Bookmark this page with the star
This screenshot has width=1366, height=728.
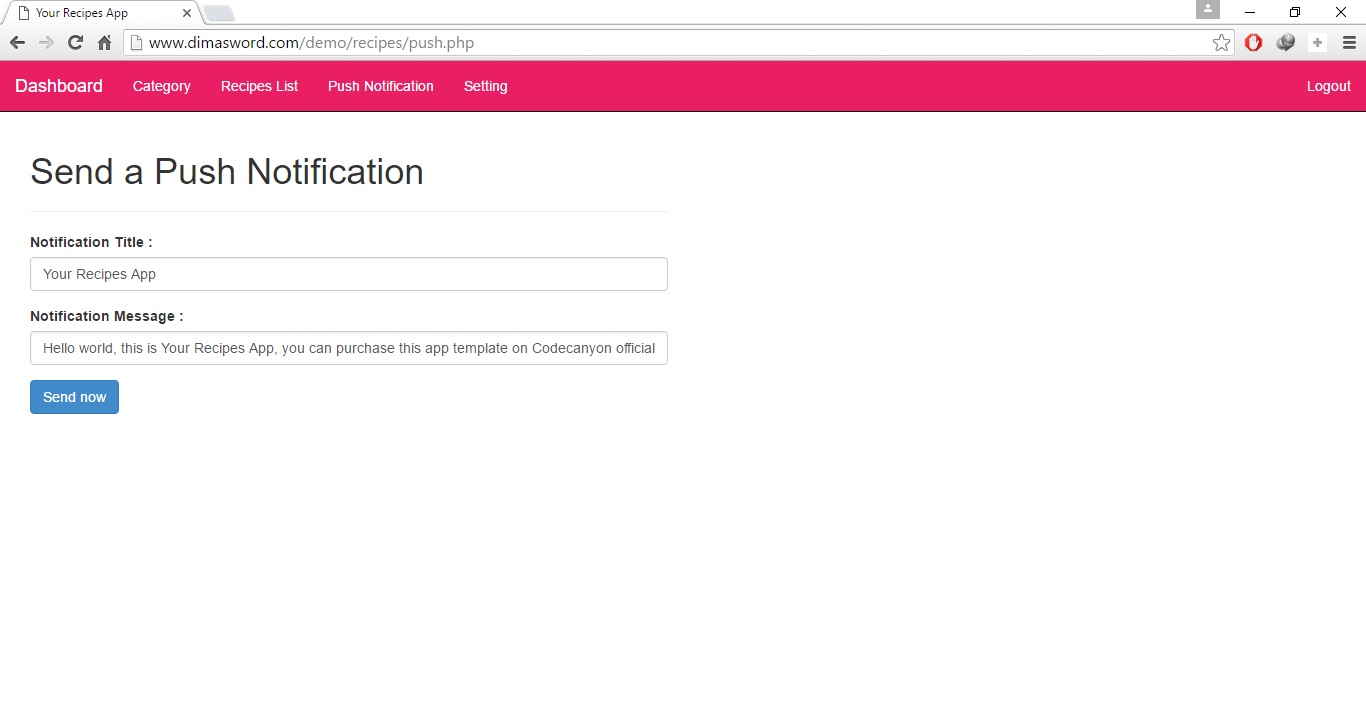1221,43
